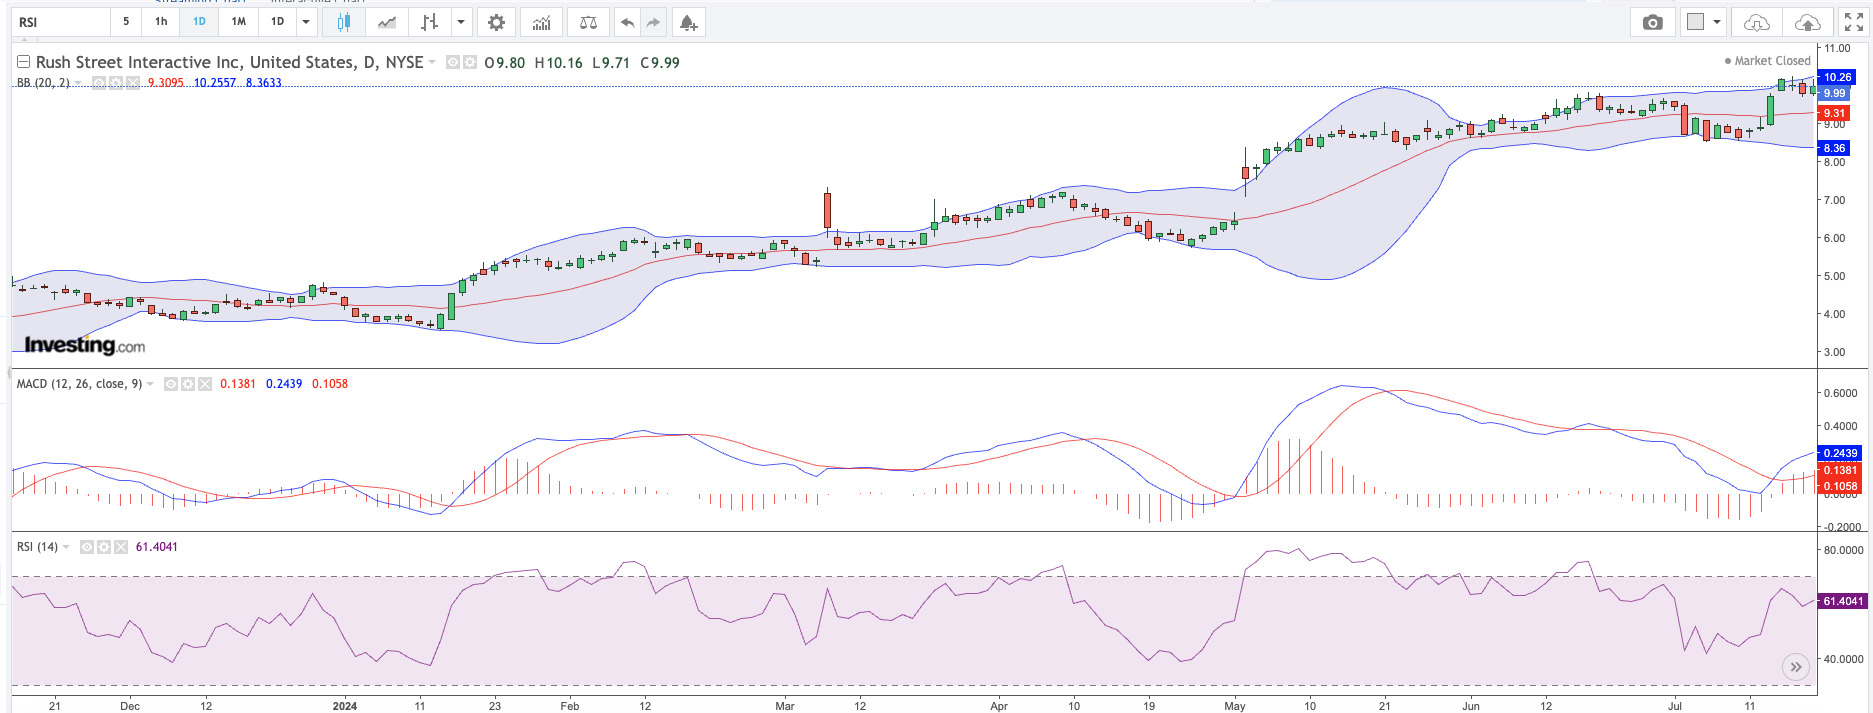Open the indicators menu
The height and width of the screenshot is (713, 1873).
pos(541,22)
